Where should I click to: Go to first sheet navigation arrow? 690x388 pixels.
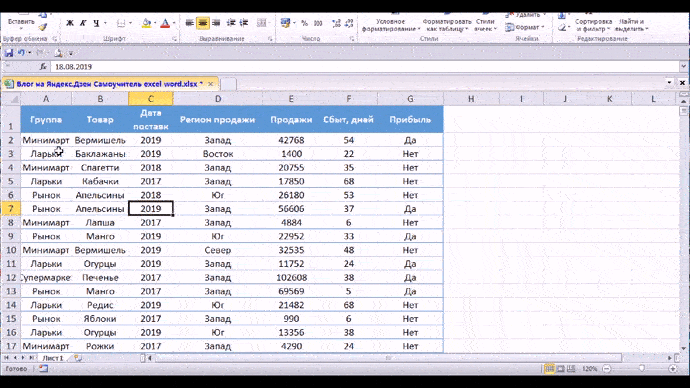[6, 358]
